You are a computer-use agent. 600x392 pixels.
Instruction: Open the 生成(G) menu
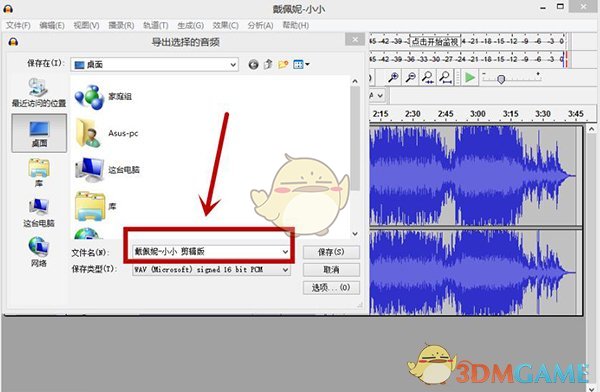[191, 25]
